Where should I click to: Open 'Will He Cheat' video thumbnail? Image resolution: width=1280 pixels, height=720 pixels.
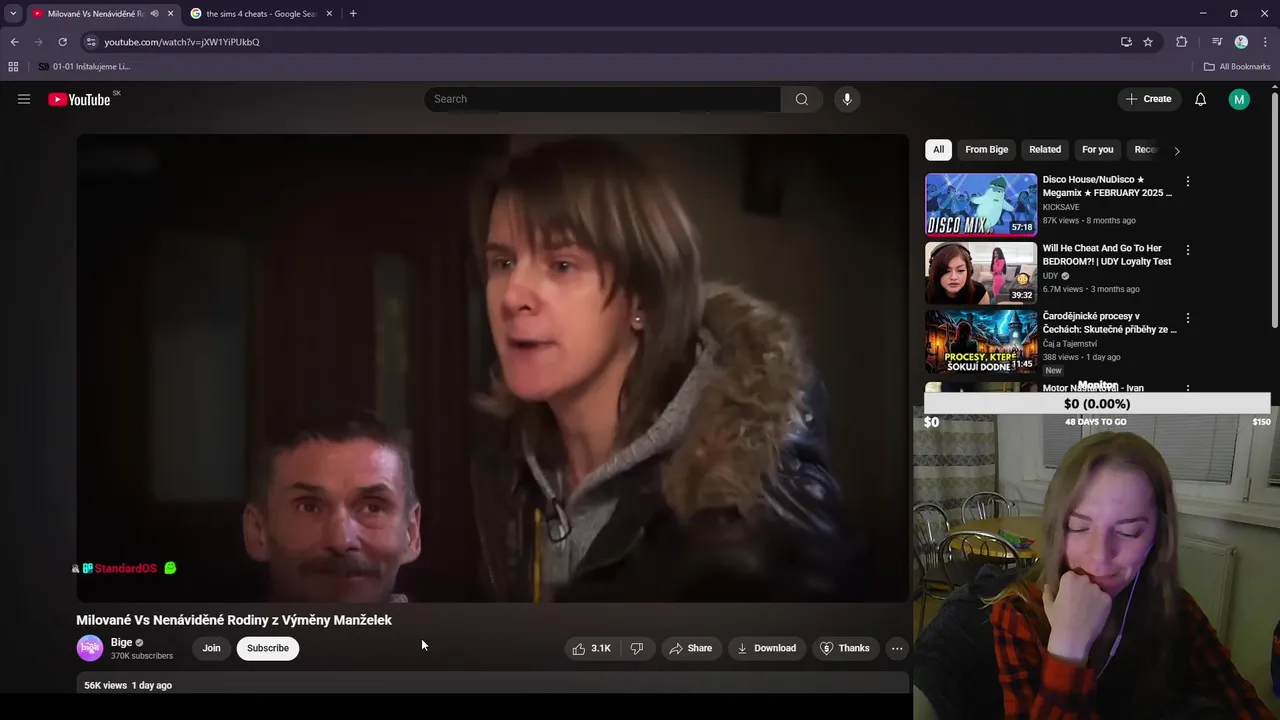tap(981, 273)
